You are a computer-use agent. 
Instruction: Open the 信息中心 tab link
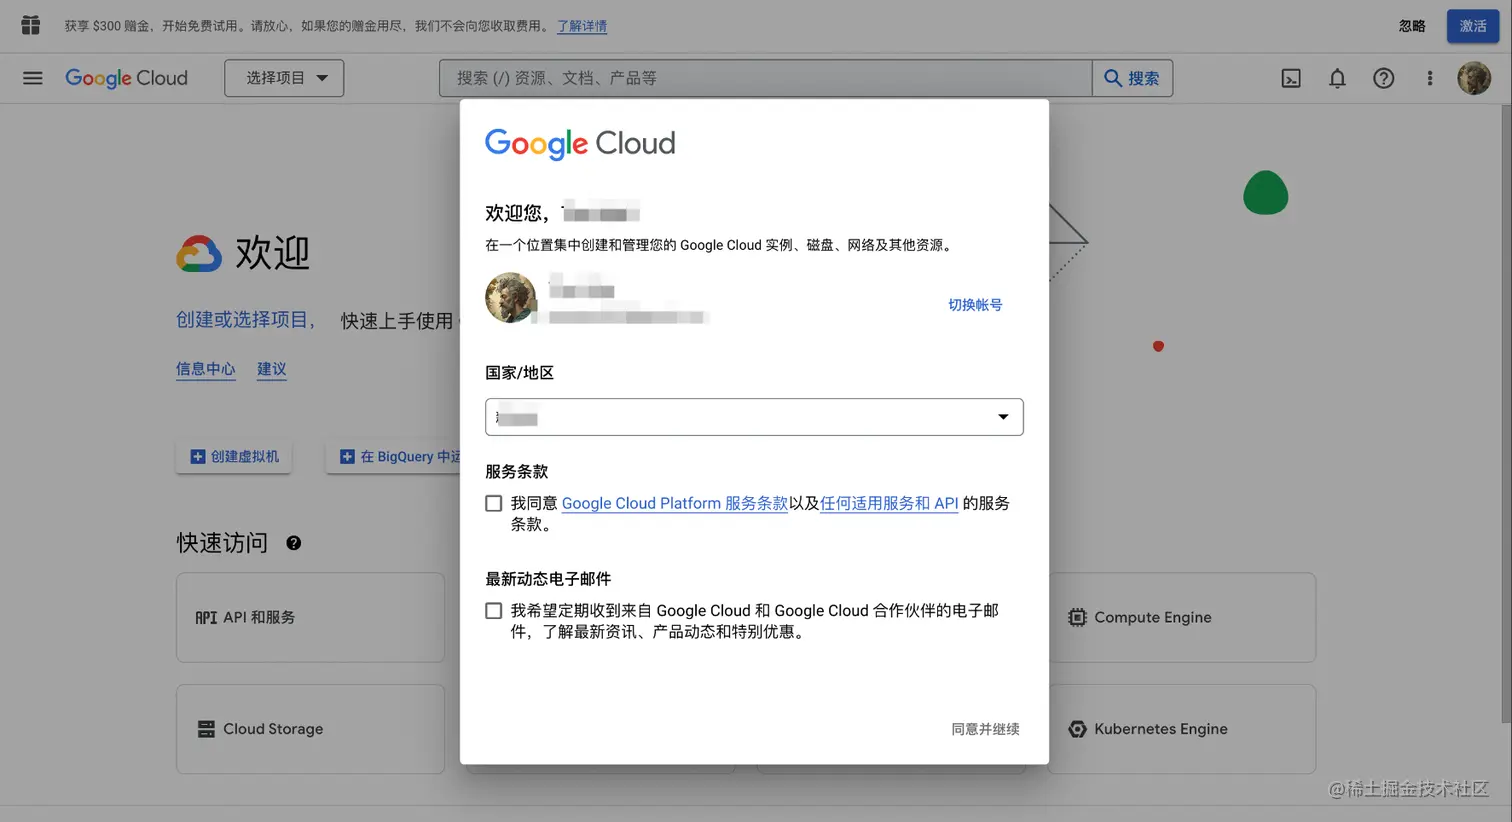pos(206,369)
